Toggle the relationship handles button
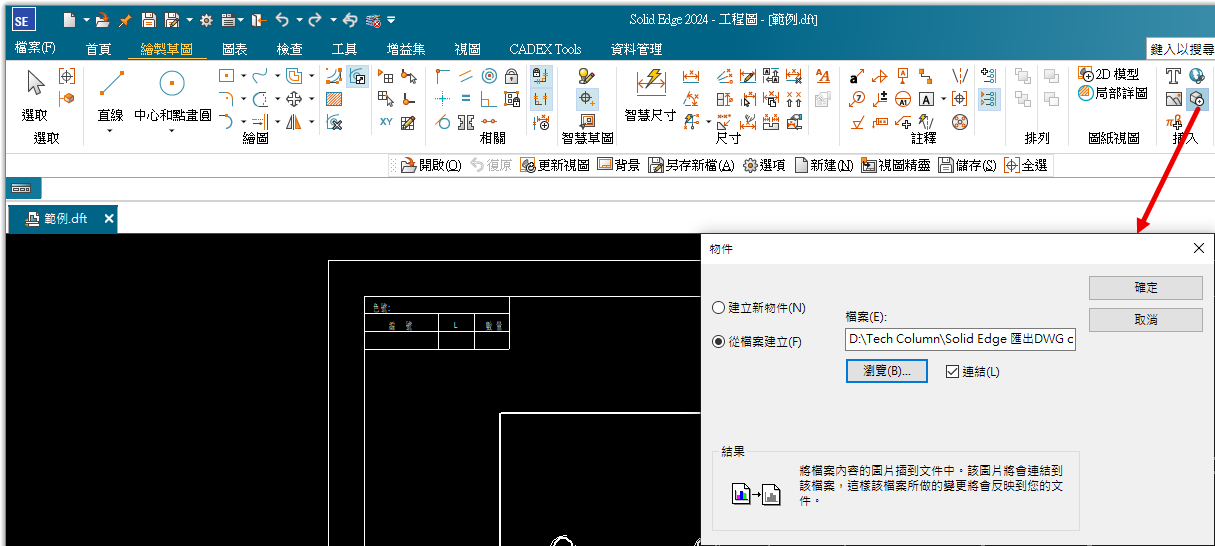 (x=541, y=99)
